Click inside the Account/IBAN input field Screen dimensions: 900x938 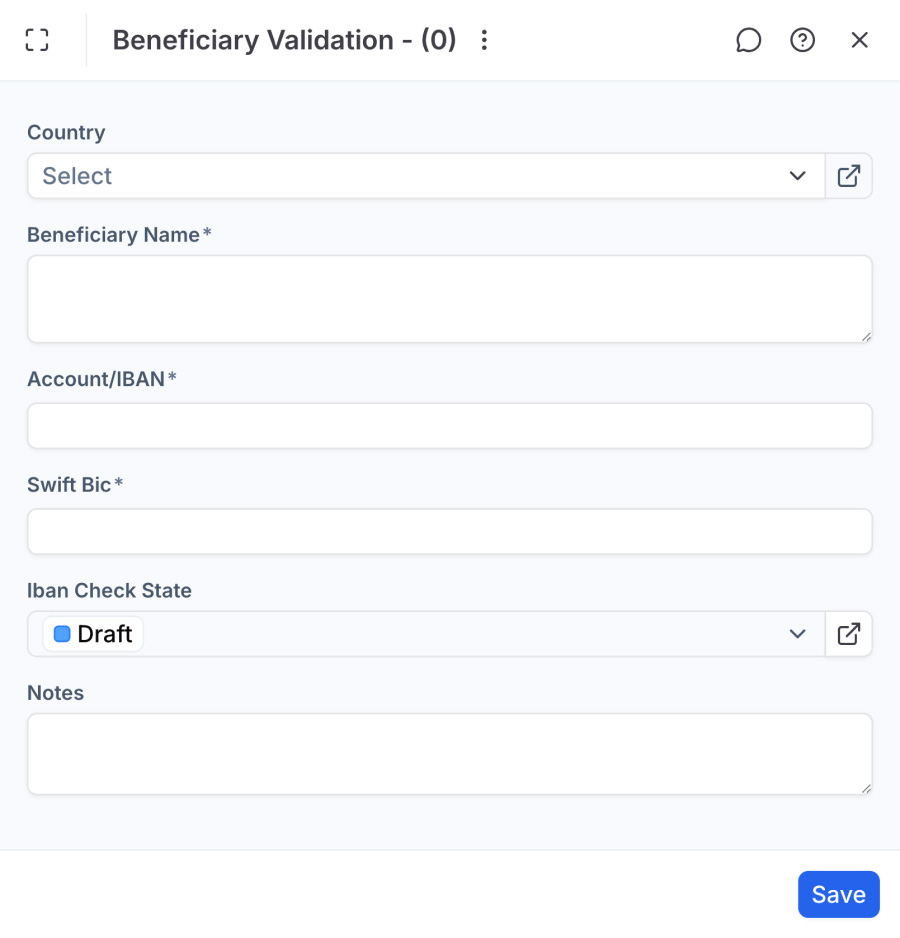pos(450,425)
